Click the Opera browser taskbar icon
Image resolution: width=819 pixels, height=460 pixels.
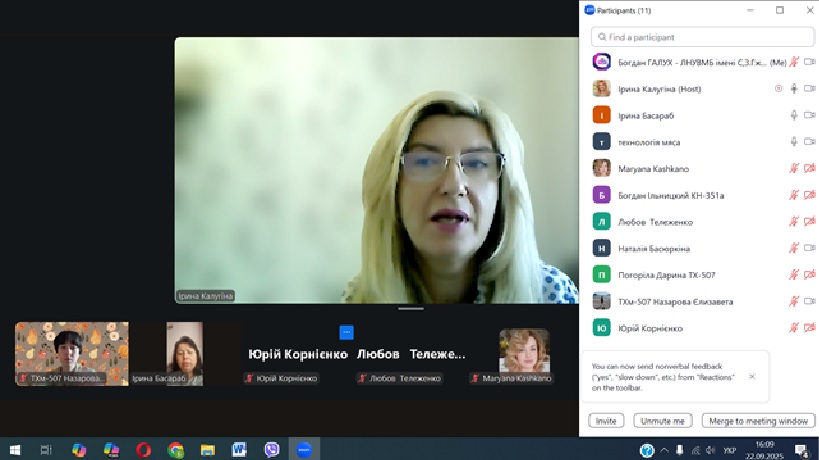click(144, 450)
